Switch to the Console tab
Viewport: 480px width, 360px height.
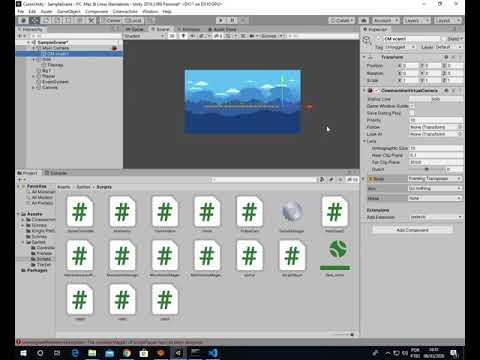click(x=56, y=173)
